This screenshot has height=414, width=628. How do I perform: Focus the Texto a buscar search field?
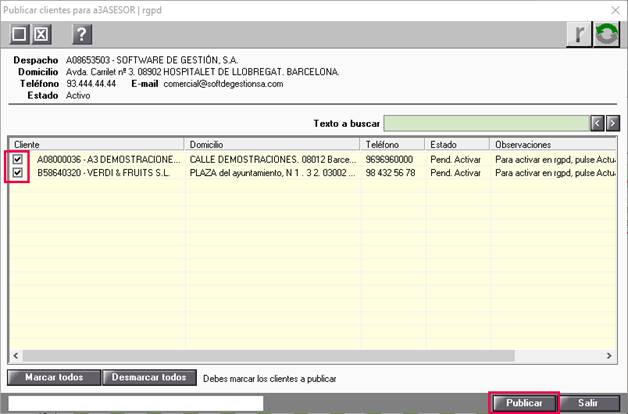point(486,123)
